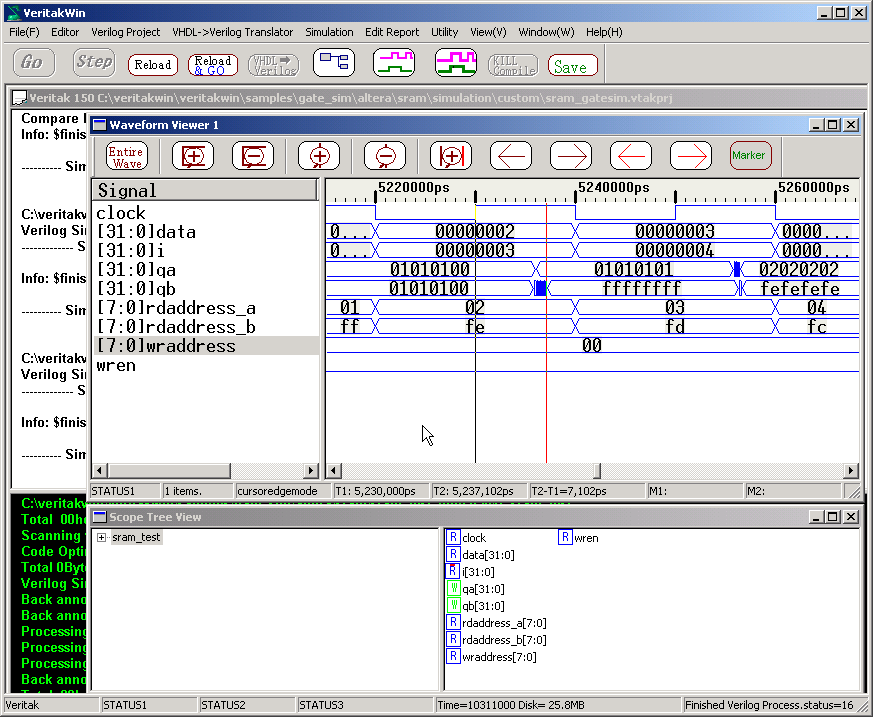This screenshot has width=873, height=717.
Task: Click the Reload button
Action: click(x=153, y=65)
